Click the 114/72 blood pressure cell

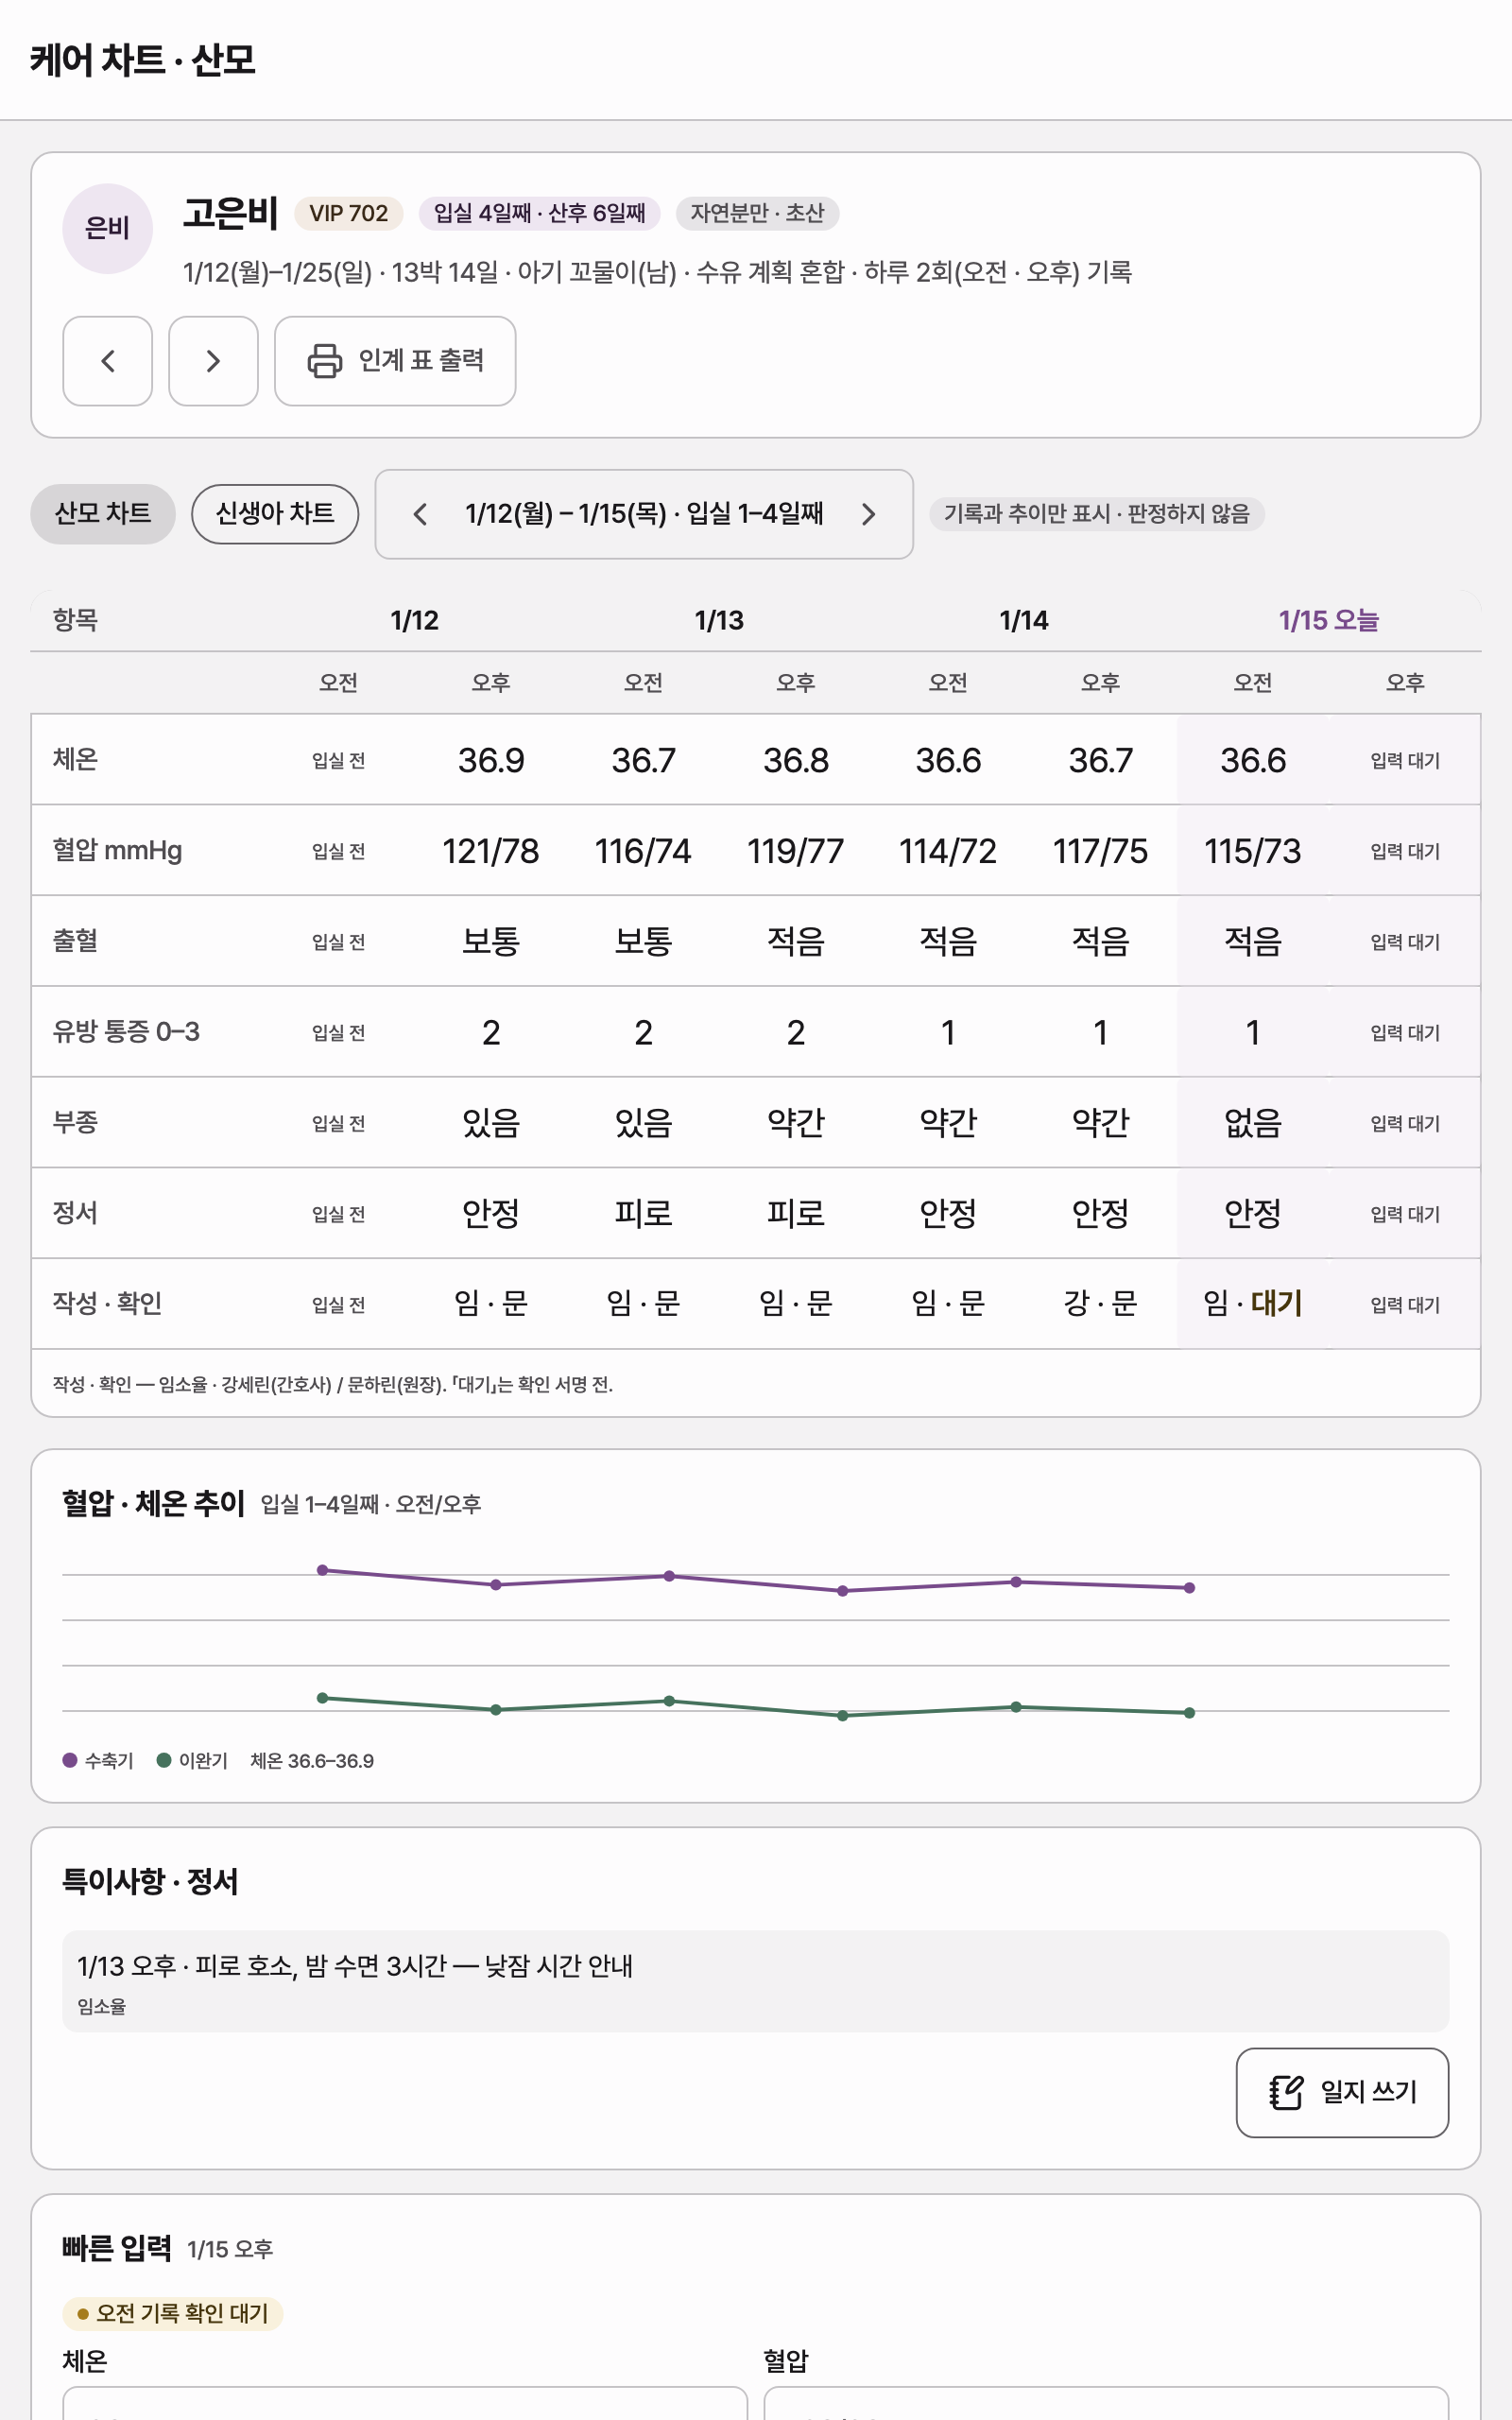(x=948, y=851)
